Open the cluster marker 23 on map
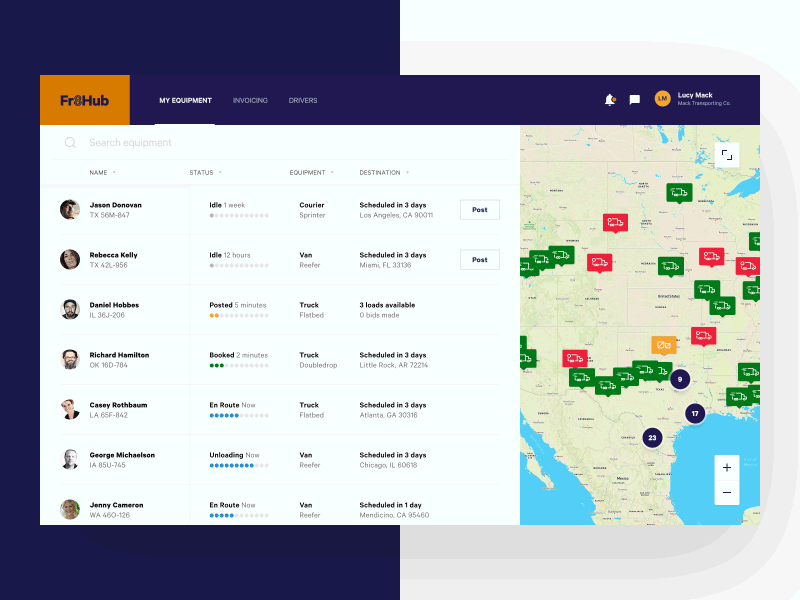This screenshot has height=600, width=800. [652, 437]
